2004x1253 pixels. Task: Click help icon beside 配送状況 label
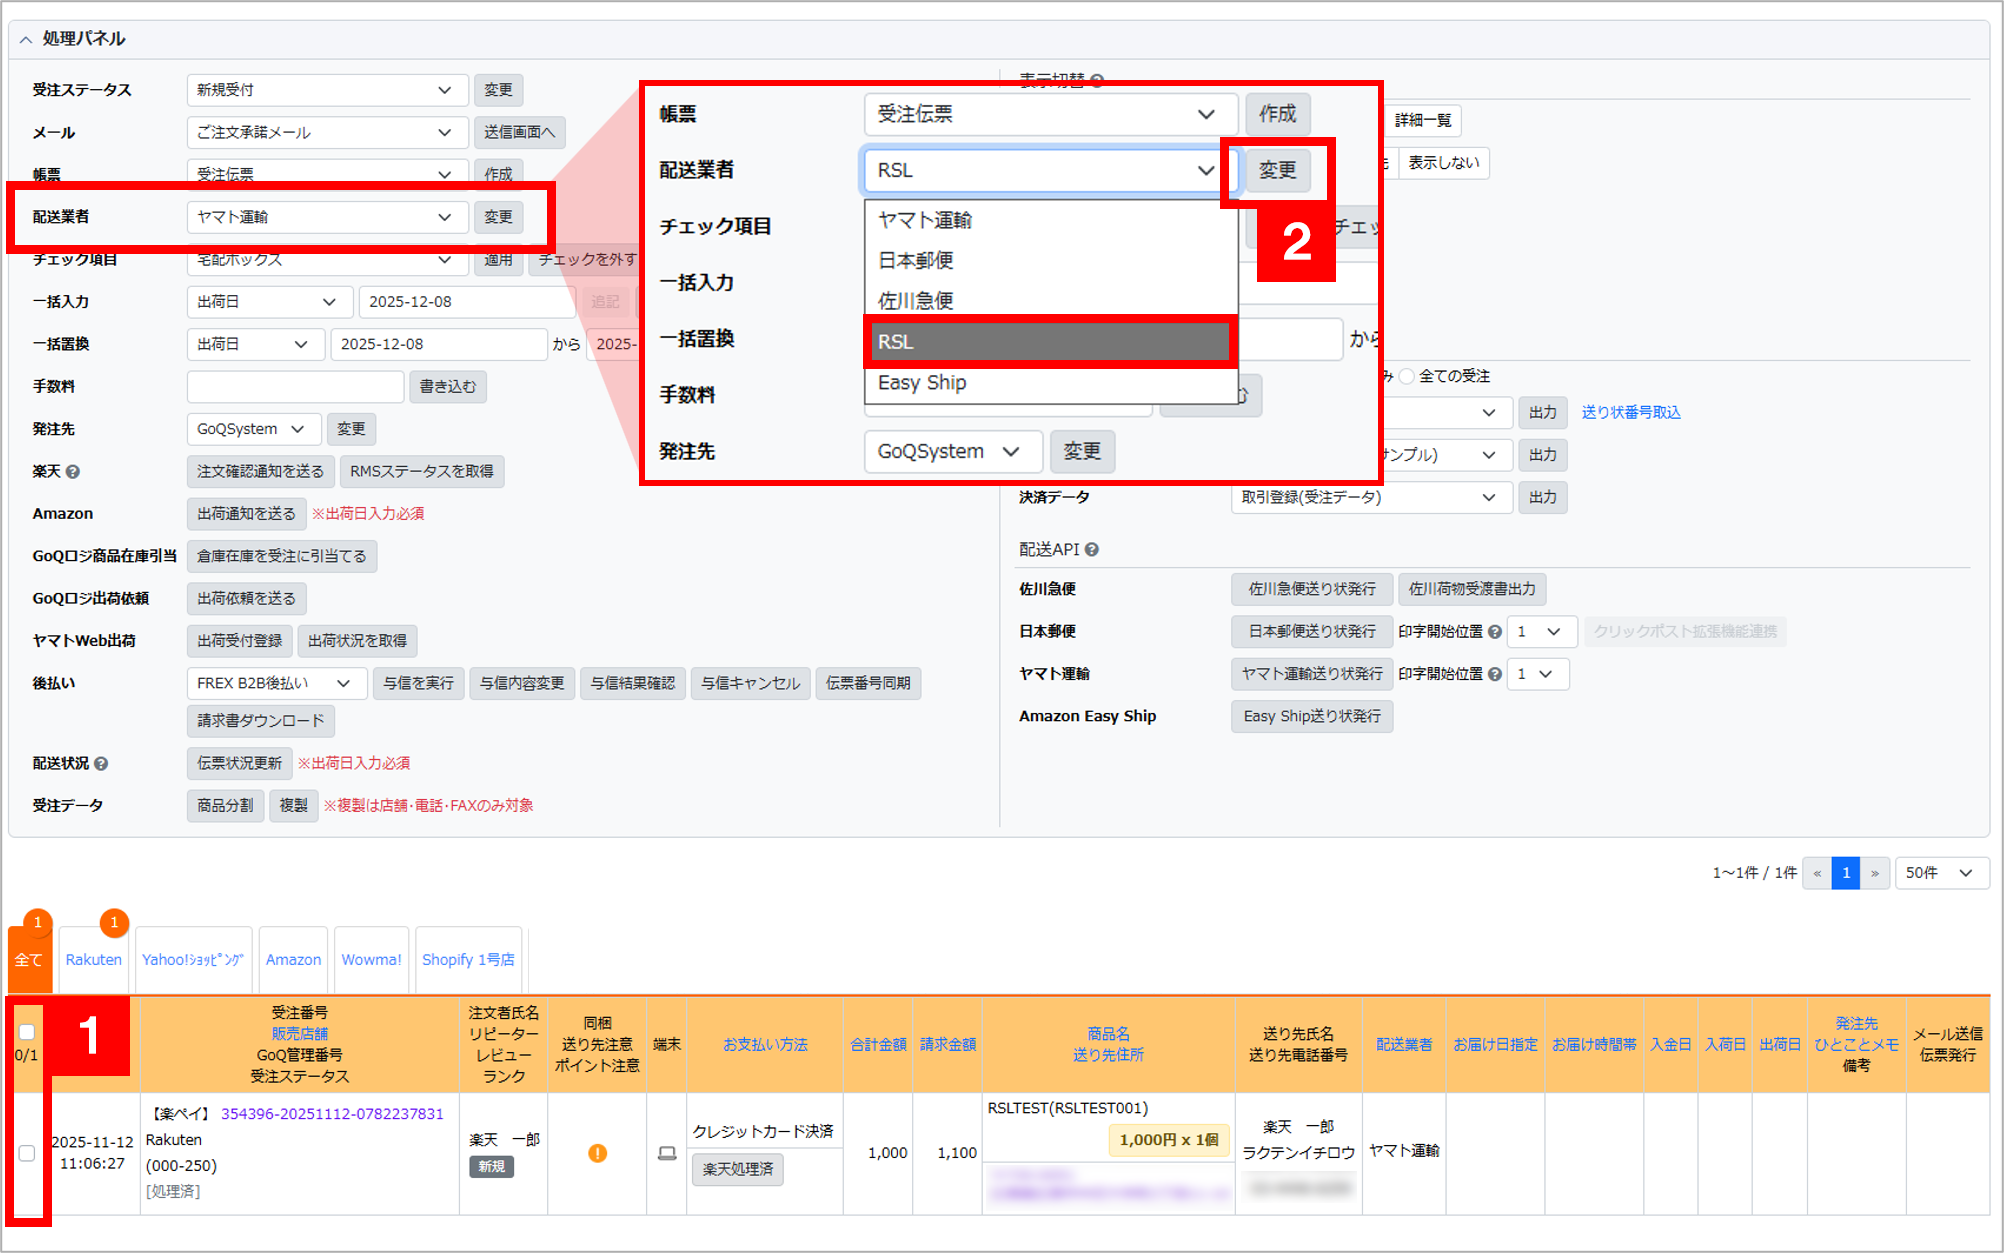(x=101, y=764)
